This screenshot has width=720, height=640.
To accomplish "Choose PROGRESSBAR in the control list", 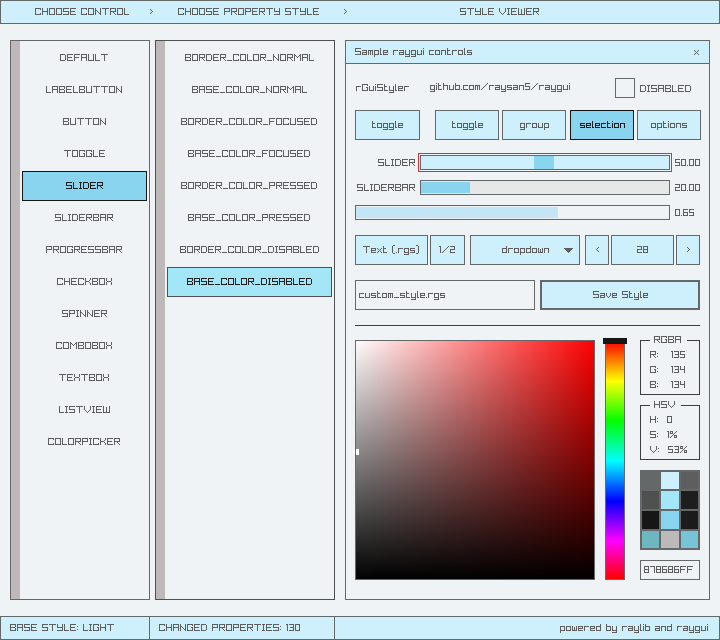I will click(x=84, y=249).
